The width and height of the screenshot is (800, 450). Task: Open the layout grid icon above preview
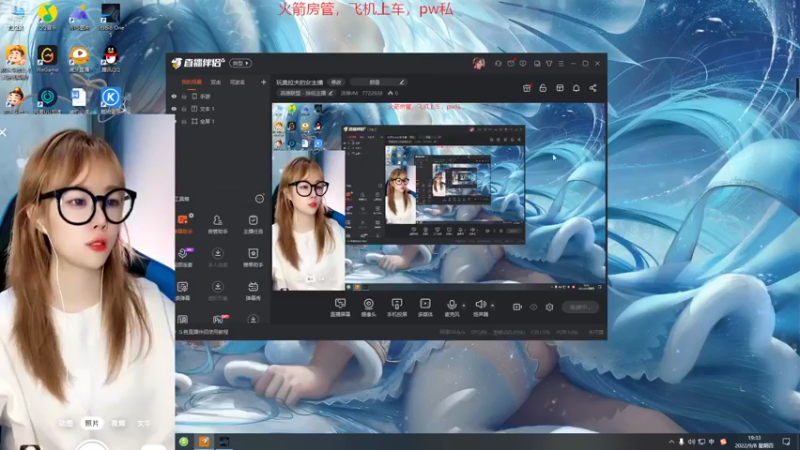click(x=560, y=88)
